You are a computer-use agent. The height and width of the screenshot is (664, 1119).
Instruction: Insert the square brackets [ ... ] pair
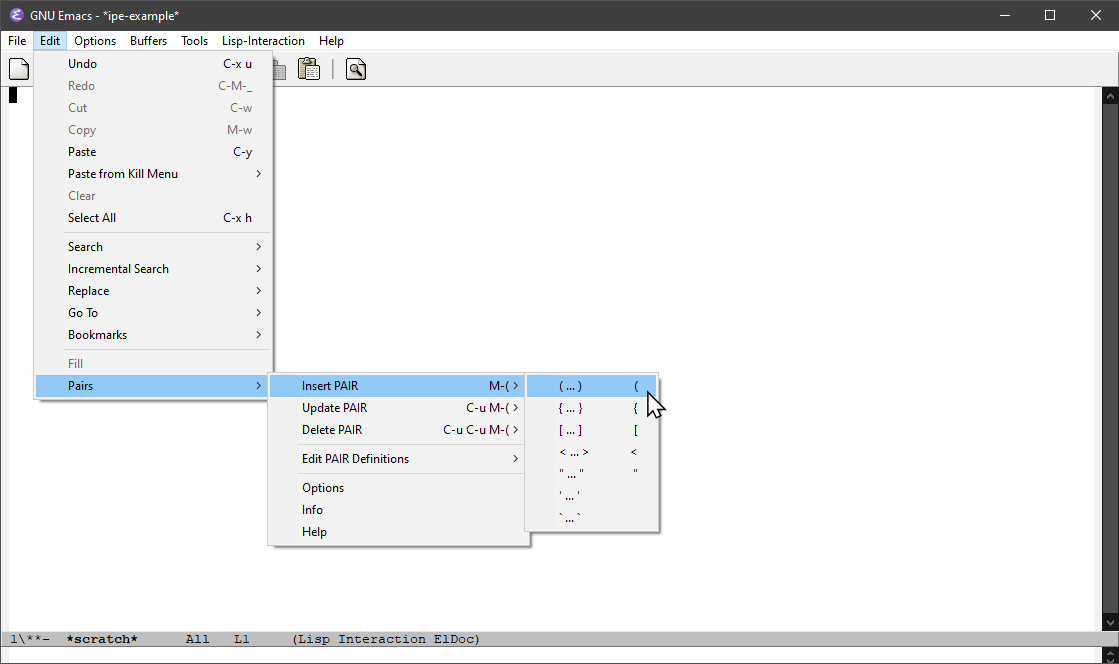[592, 430]
